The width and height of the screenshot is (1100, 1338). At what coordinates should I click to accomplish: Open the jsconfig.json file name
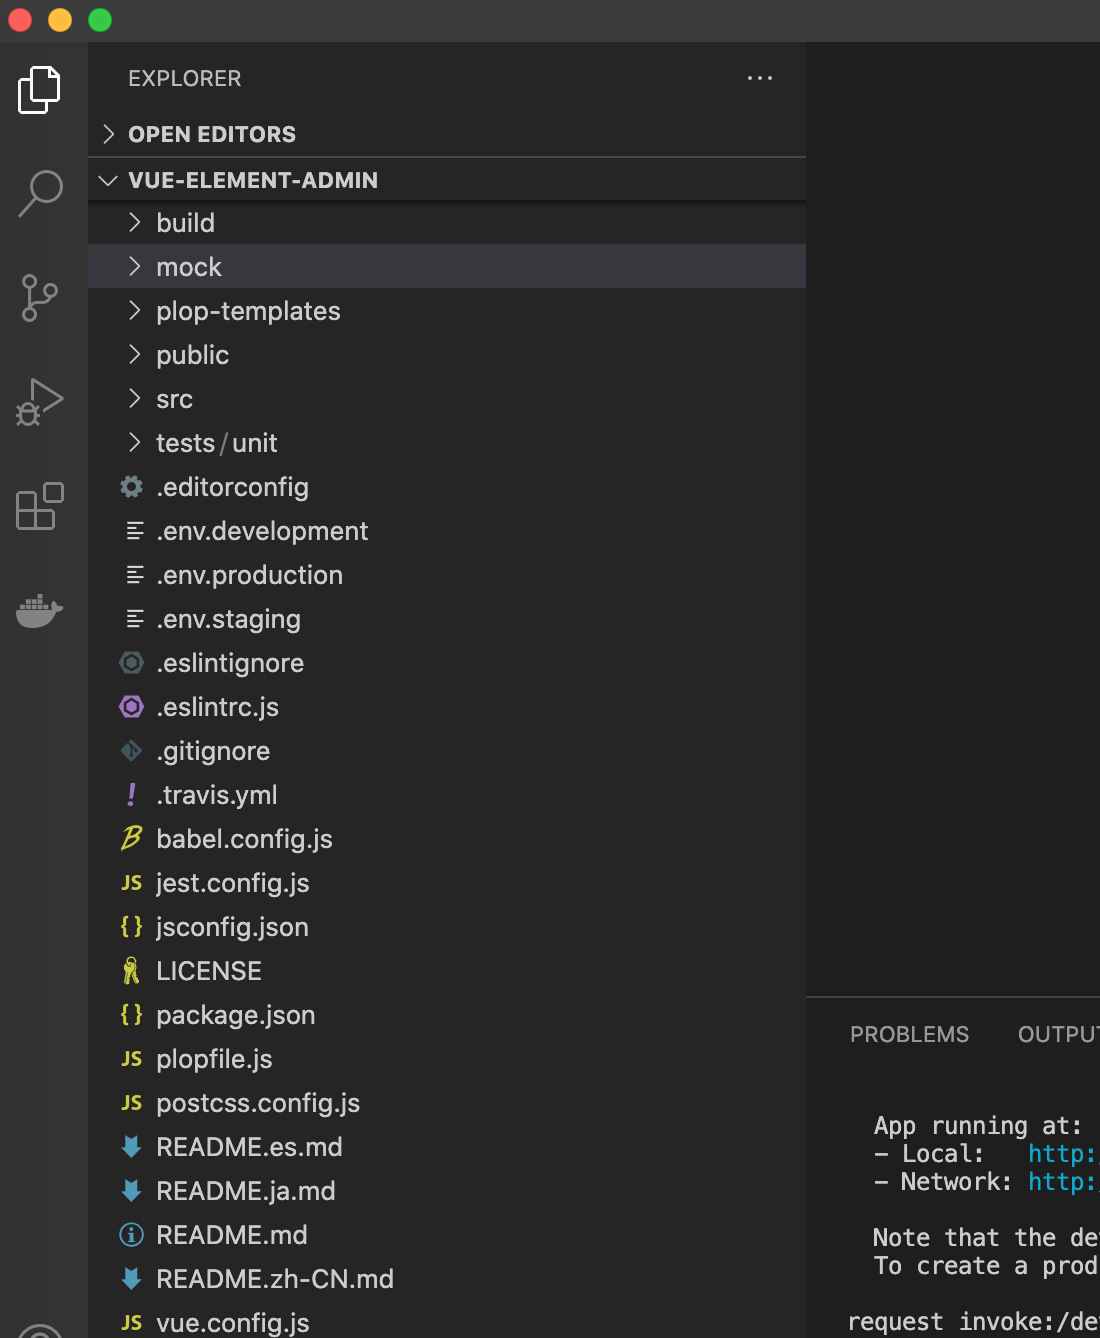232,927
